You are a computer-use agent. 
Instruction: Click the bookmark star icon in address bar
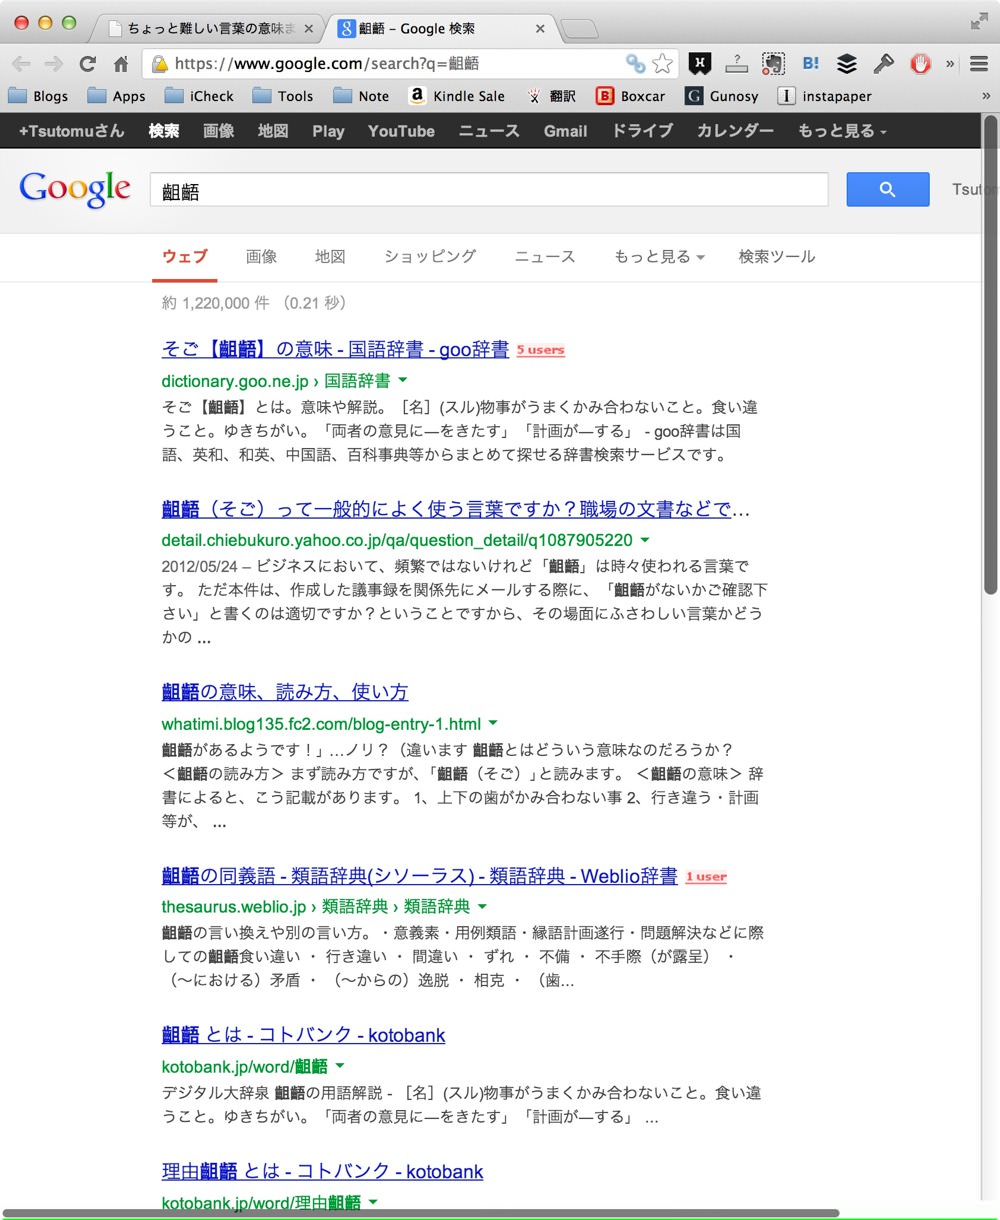point(662,64)
